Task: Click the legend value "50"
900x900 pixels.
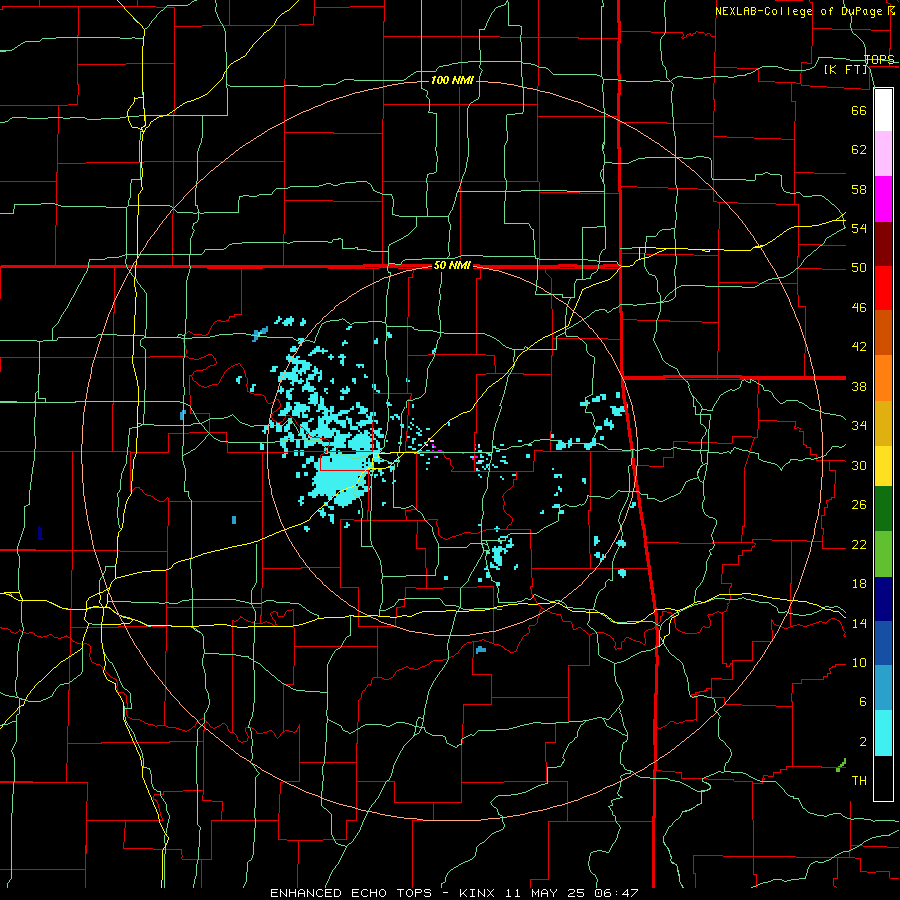Action: (859, 268)
